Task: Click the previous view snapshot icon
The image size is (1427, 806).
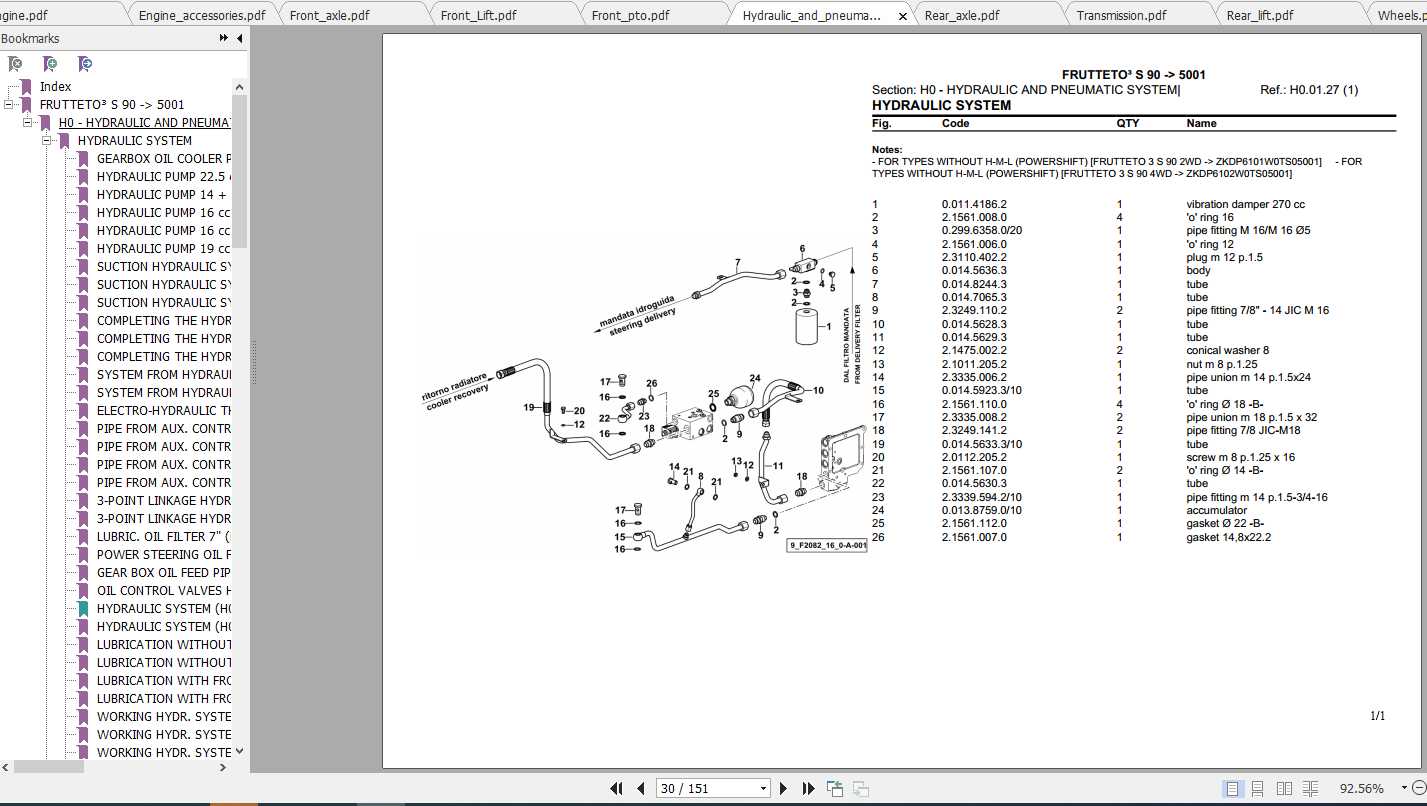Action: tap(834, 788)
